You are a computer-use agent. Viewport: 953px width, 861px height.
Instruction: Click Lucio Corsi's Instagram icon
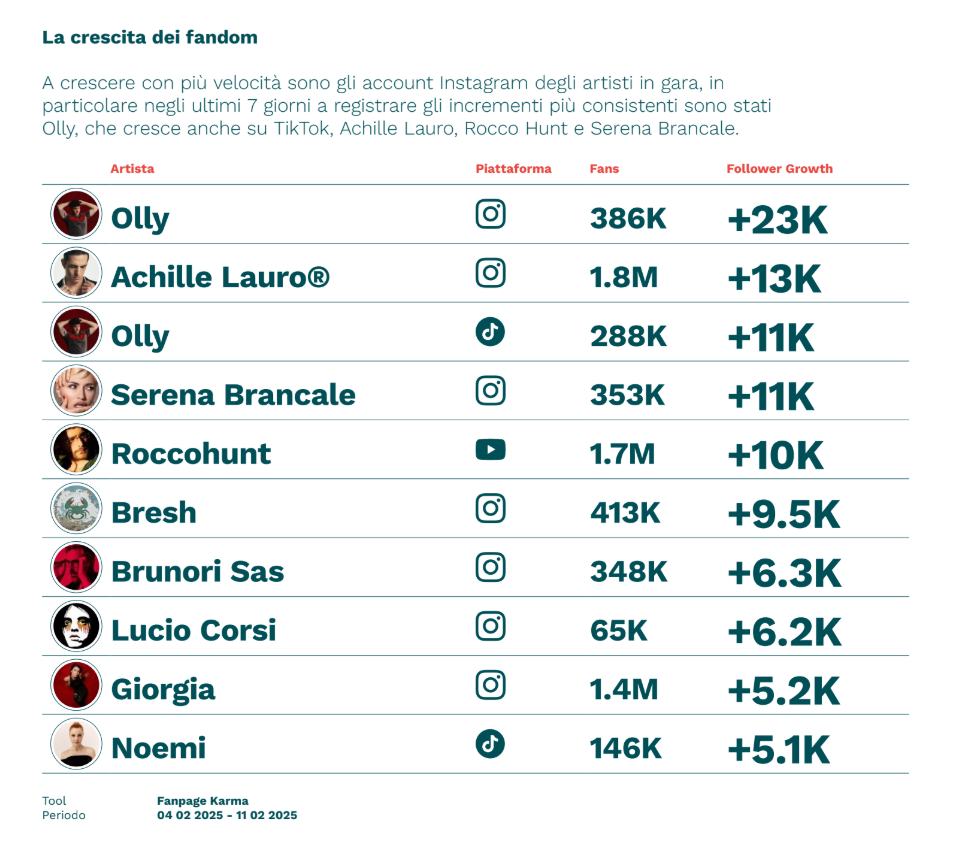tap(490, 627)
